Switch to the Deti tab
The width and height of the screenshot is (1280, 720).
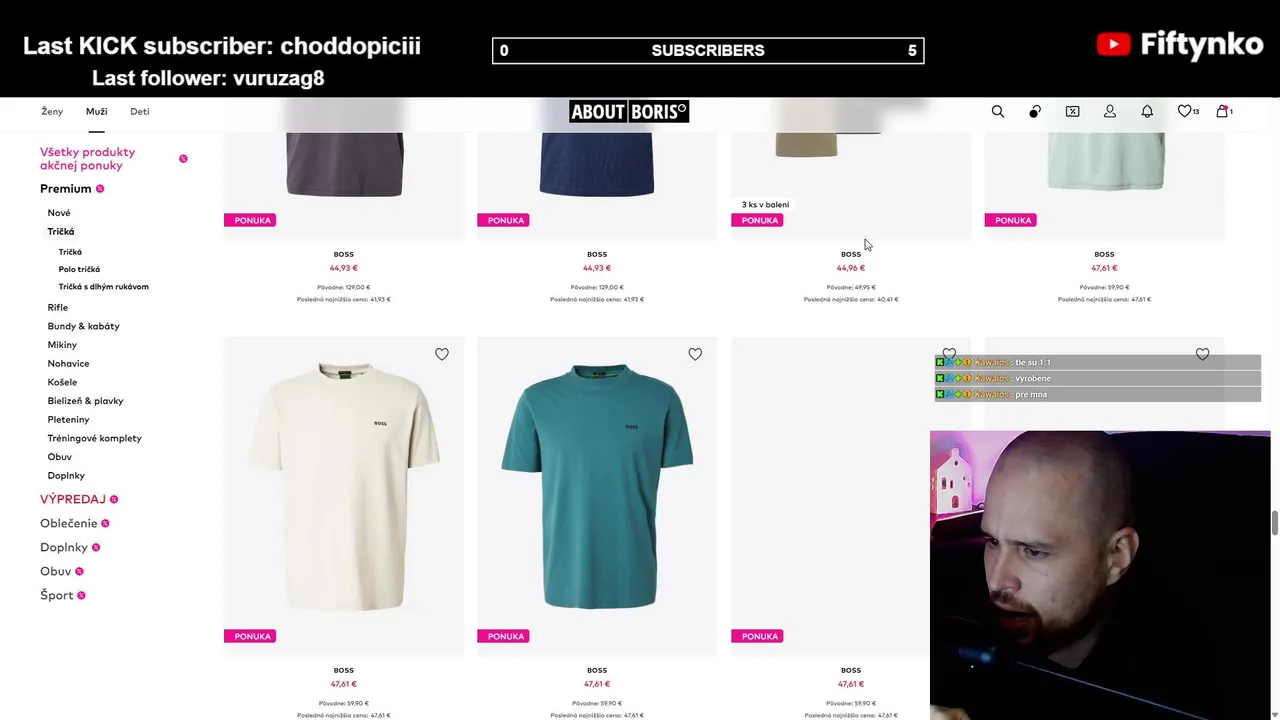pyautogui.click(x=140, y=111)
